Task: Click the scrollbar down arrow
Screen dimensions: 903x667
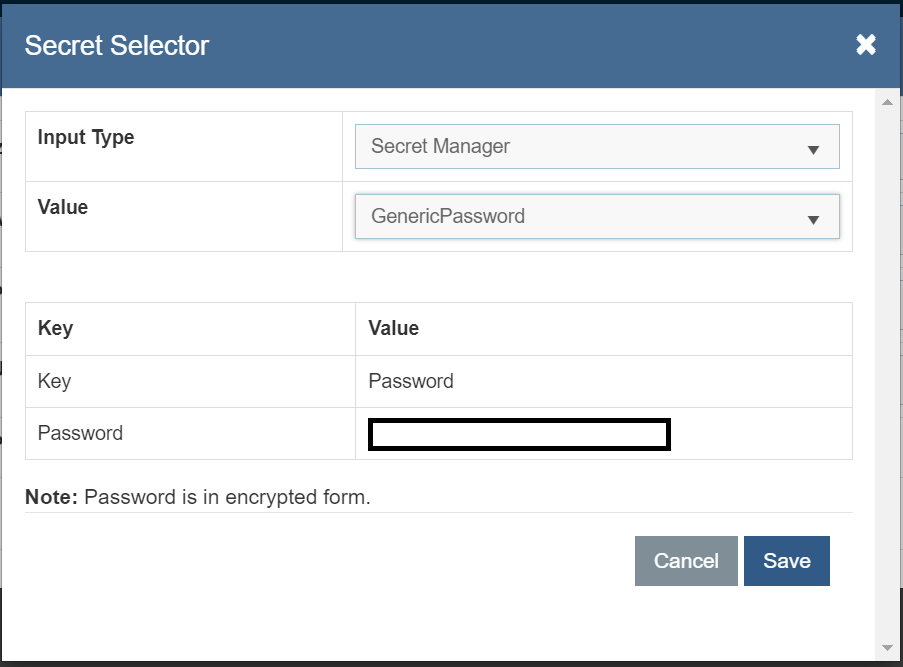Action: click(x=885, y=648)
